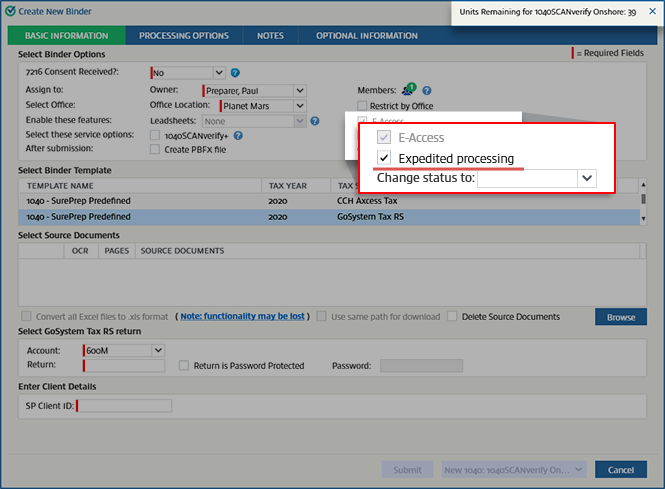This screenshot has height=489, width=665.
Task: Open help icon next to 1040SCANverify+
Action: click(x=238, y=136)
